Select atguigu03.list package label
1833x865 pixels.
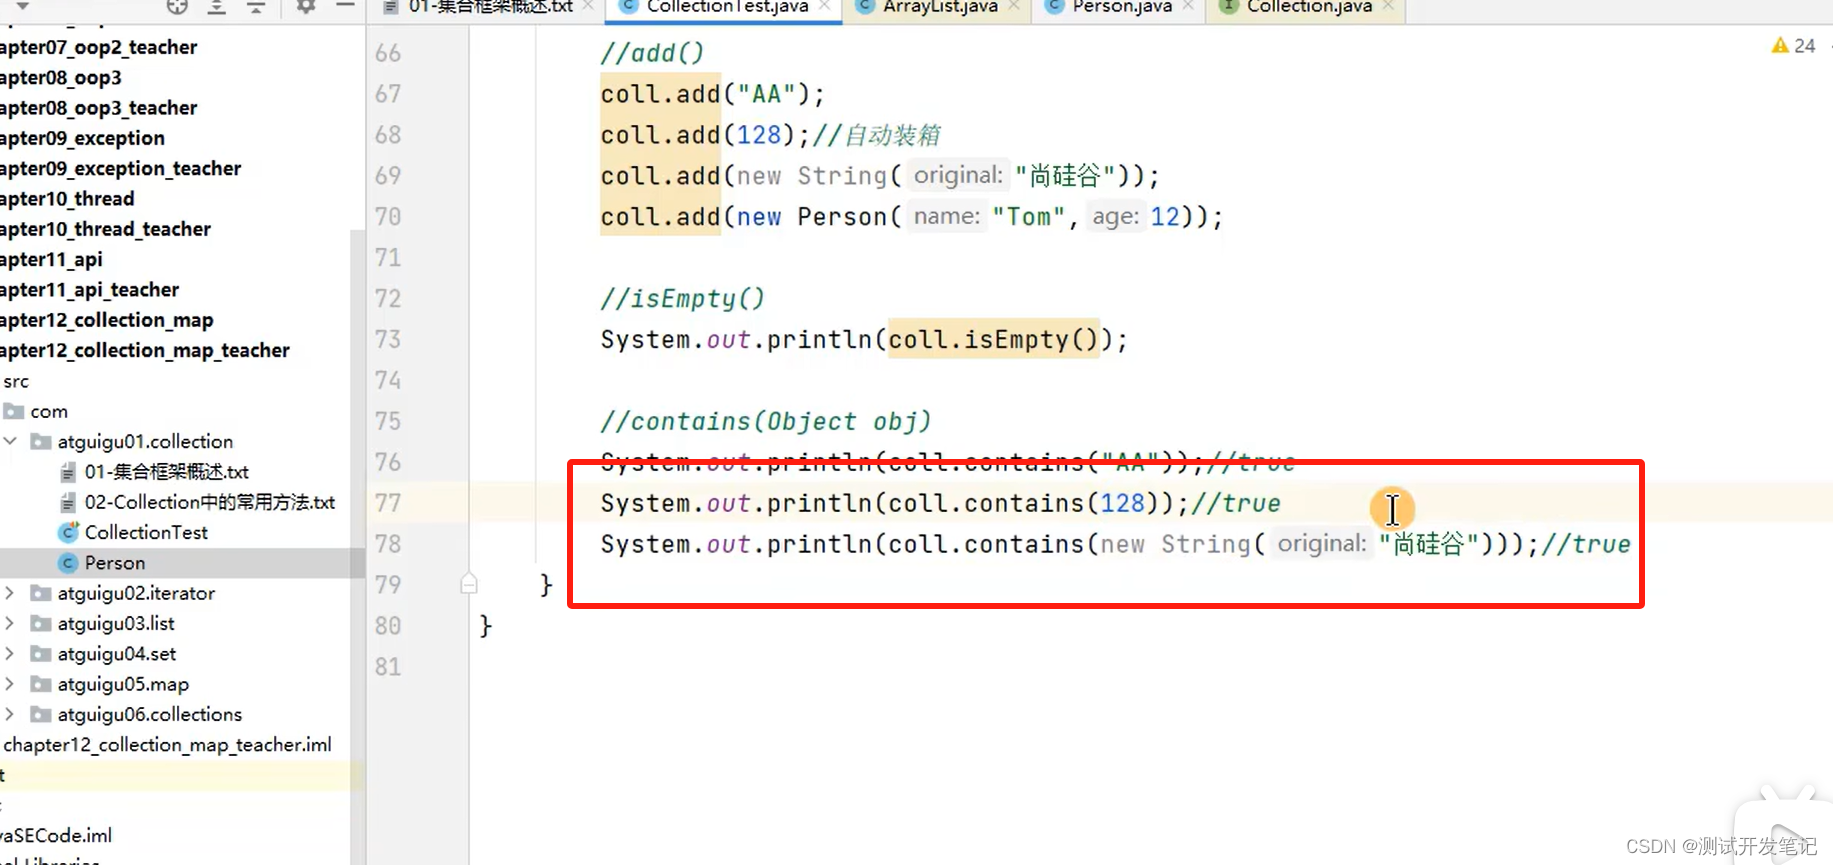point(116,623)
